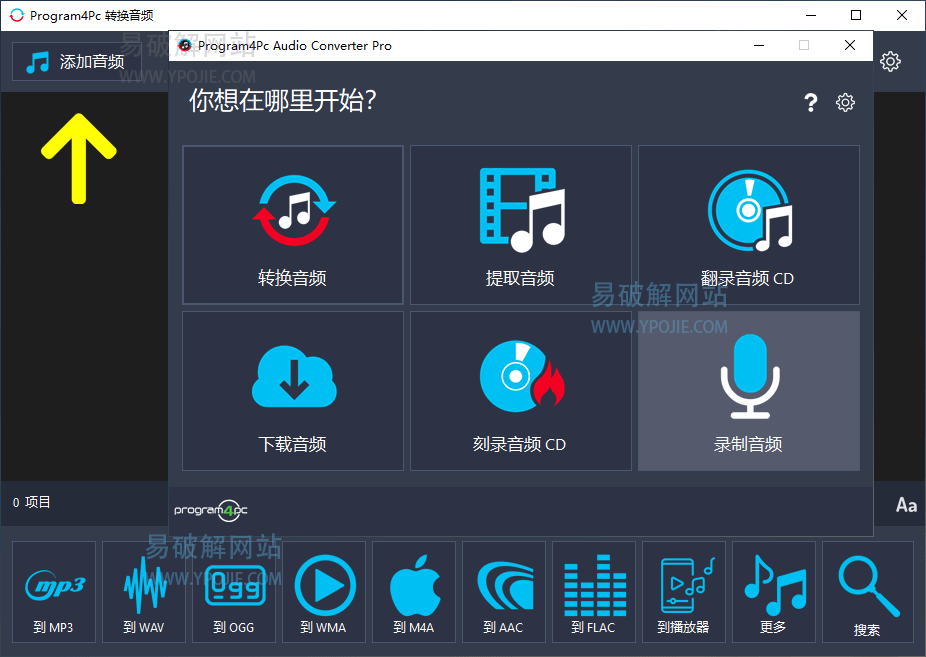Select the M4A format icon

pos(413,592)
